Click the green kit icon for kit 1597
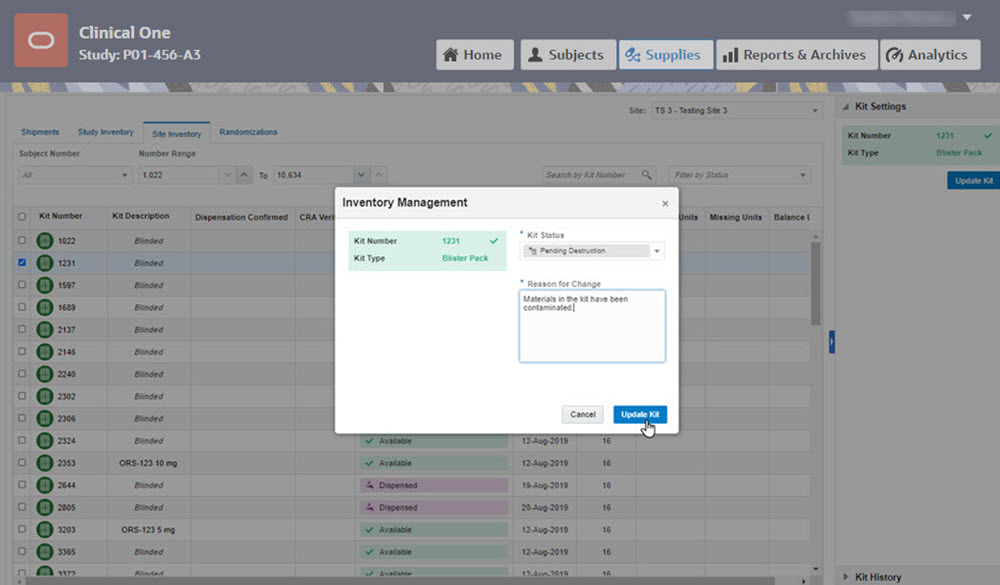This screenshot has height=585, width=1000. (x=45, y=285)
